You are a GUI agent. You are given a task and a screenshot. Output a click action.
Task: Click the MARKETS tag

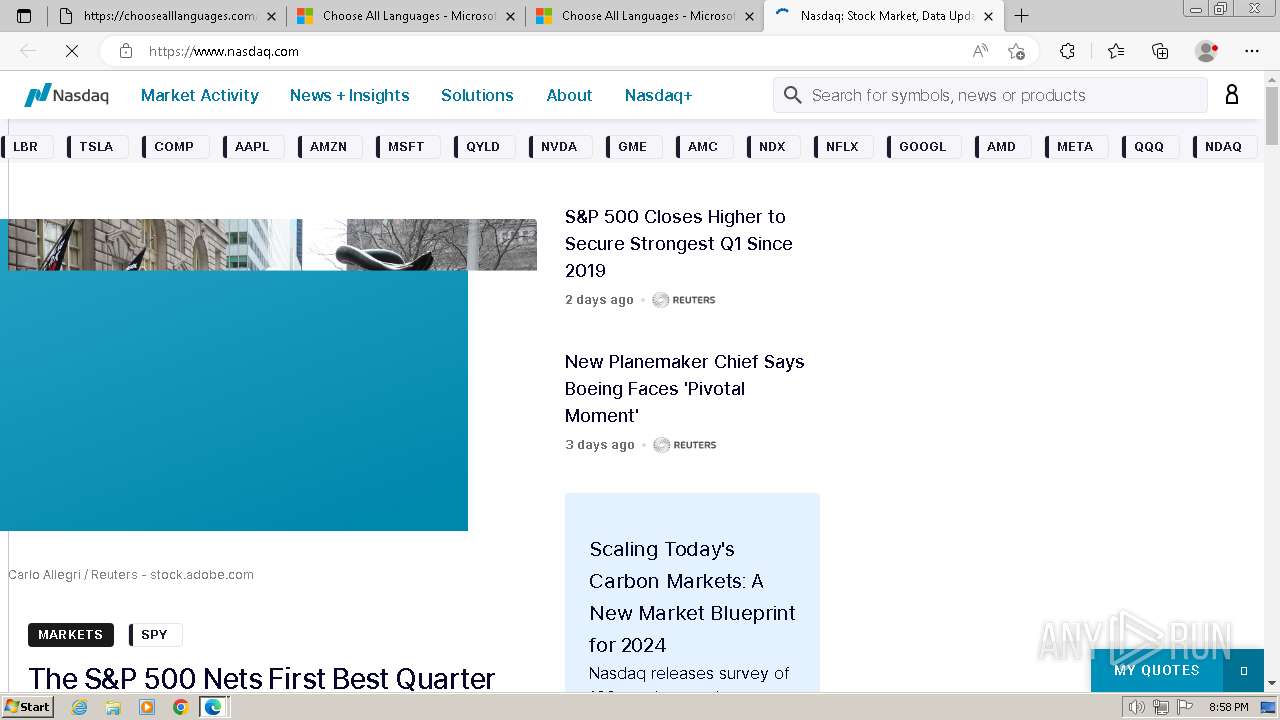(71, 635)
